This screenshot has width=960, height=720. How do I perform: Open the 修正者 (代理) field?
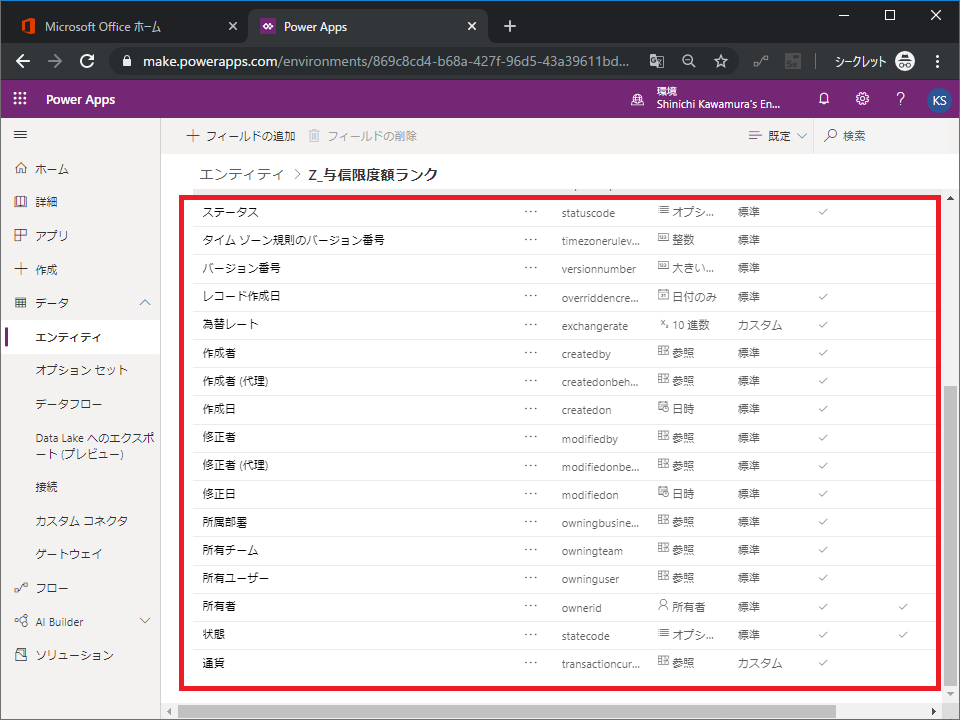[235, 465]
